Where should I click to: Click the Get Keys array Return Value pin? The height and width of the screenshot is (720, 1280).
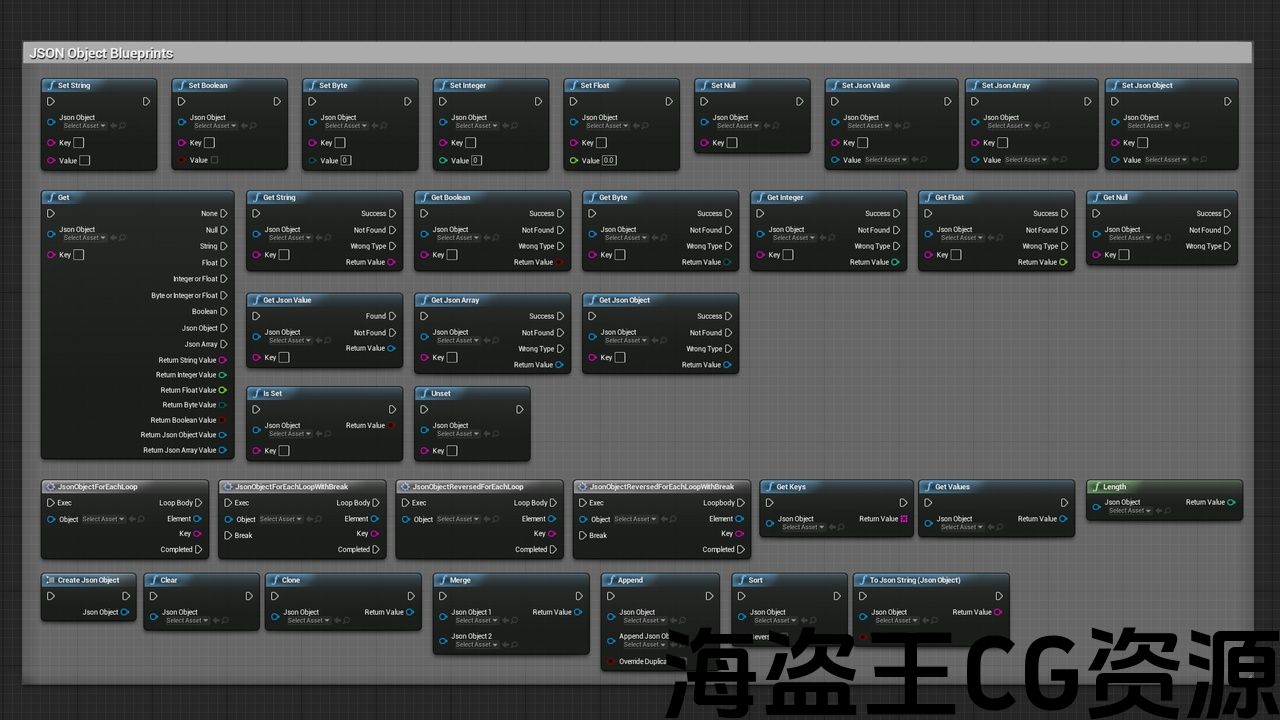(904, 519)
